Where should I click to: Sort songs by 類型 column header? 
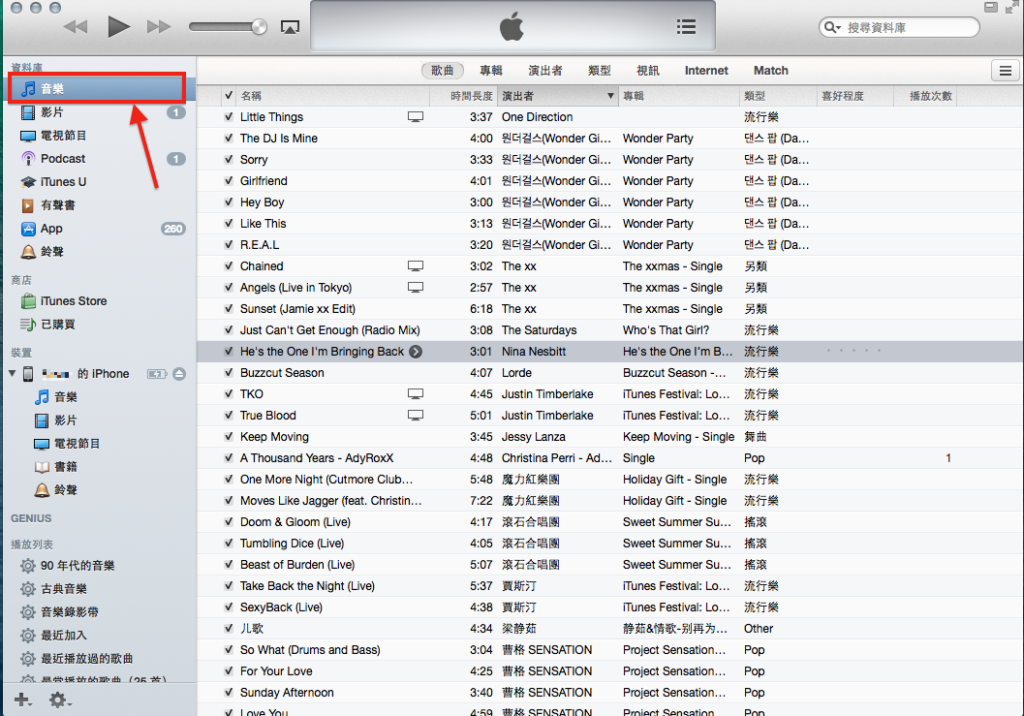(778, 96)
